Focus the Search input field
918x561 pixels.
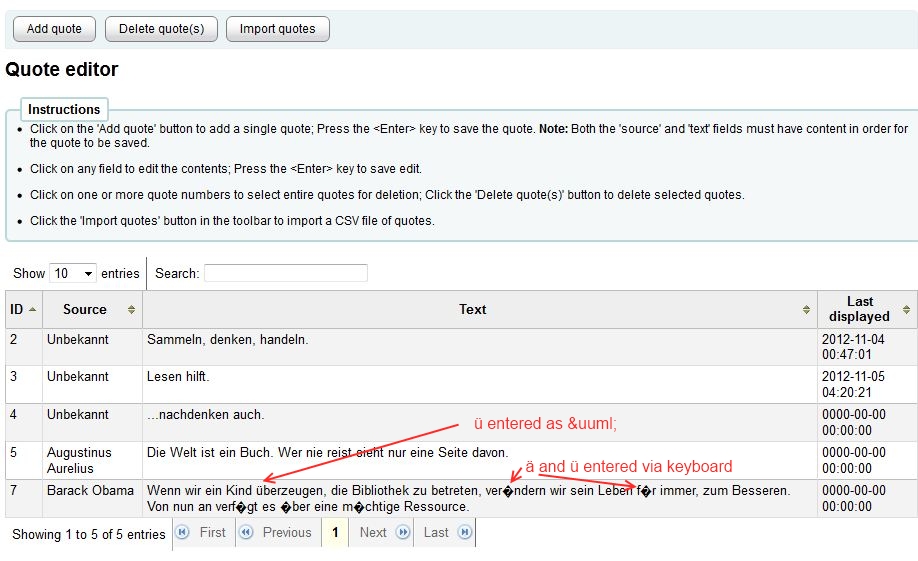(285, 273)
